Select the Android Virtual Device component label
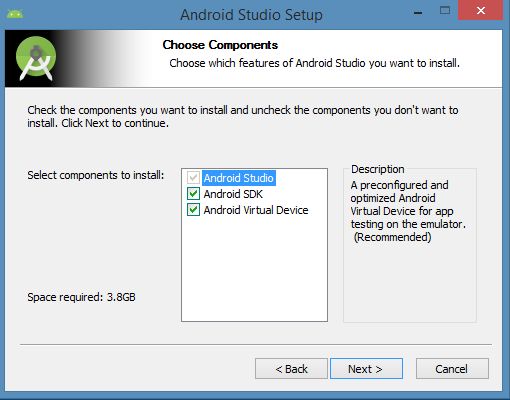This screenshot has height=400, width=510. pyautogui.click(x=256, y=210)
